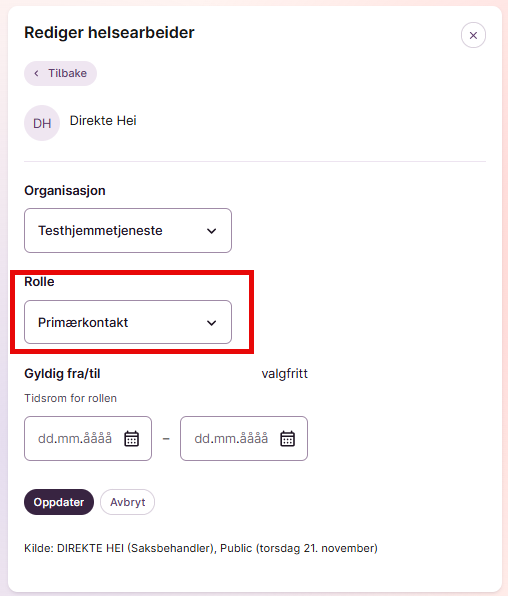508x596 pixels.
Task: Click the Organisasjon field label
Action: pos(65,190)
